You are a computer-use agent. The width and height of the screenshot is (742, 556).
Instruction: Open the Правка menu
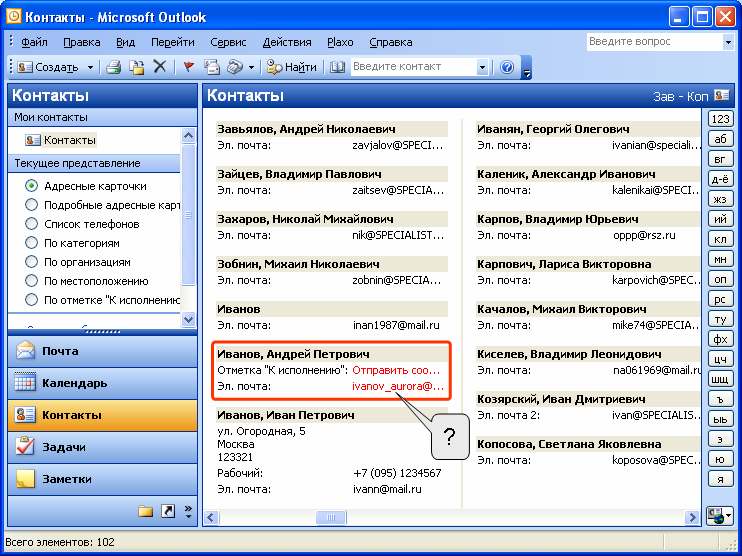click(81, 42)
